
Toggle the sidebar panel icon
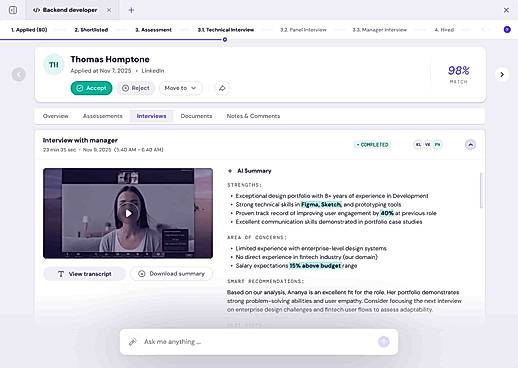pos(13,10)
